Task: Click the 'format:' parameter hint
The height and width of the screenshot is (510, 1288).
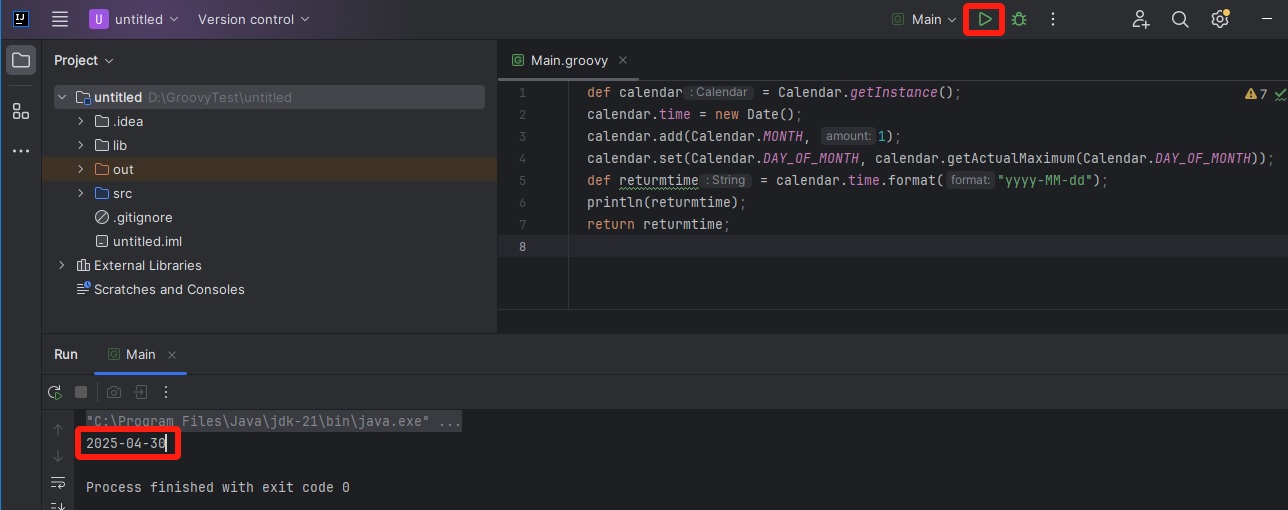Action: (x=971, y=180)
